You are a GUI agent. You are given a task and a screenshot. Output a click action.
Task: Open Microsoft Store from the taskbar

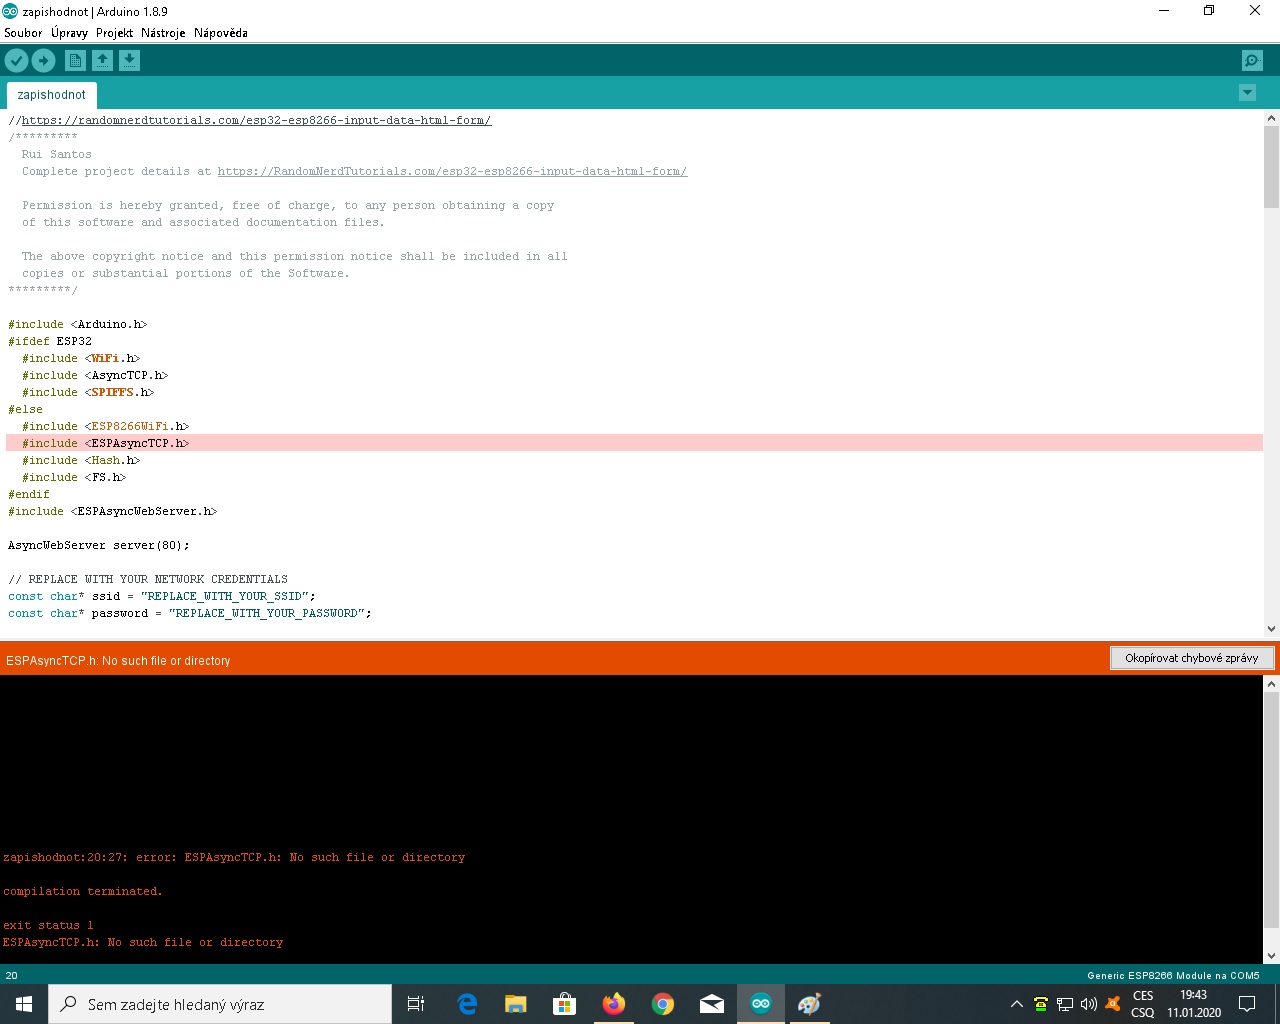tap(565, 1004)
